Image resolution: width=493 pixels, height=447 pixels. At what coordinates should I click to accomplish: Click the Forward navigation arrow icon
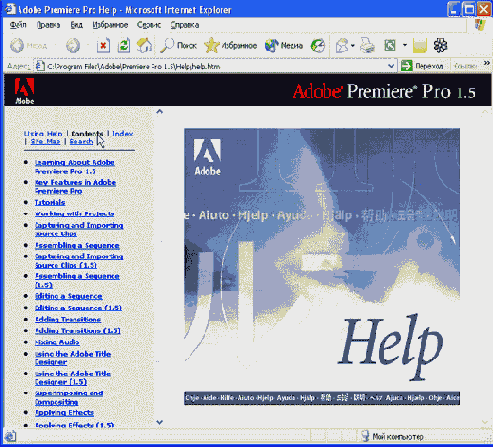[x=73, y=45]
